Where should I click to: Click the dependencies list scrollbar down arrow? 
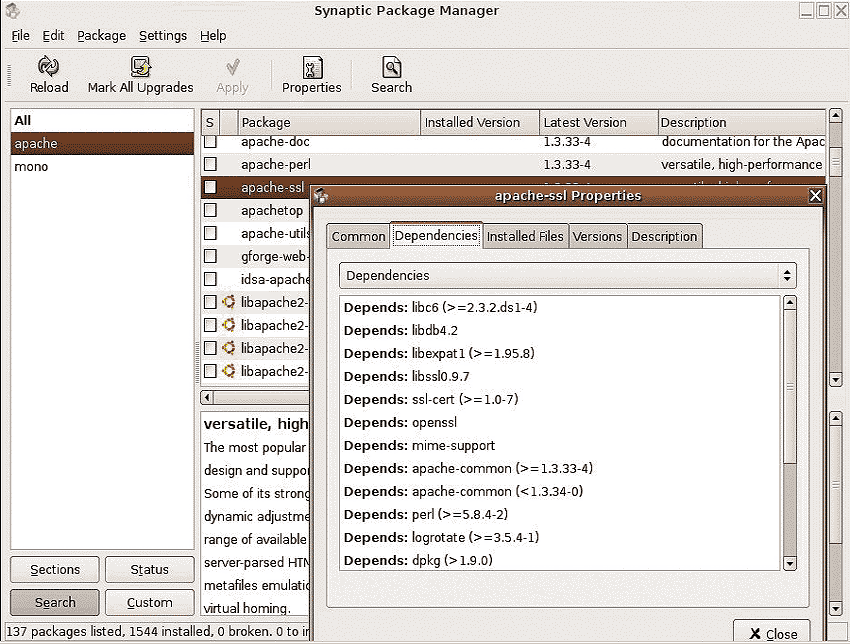pos(790,564)
